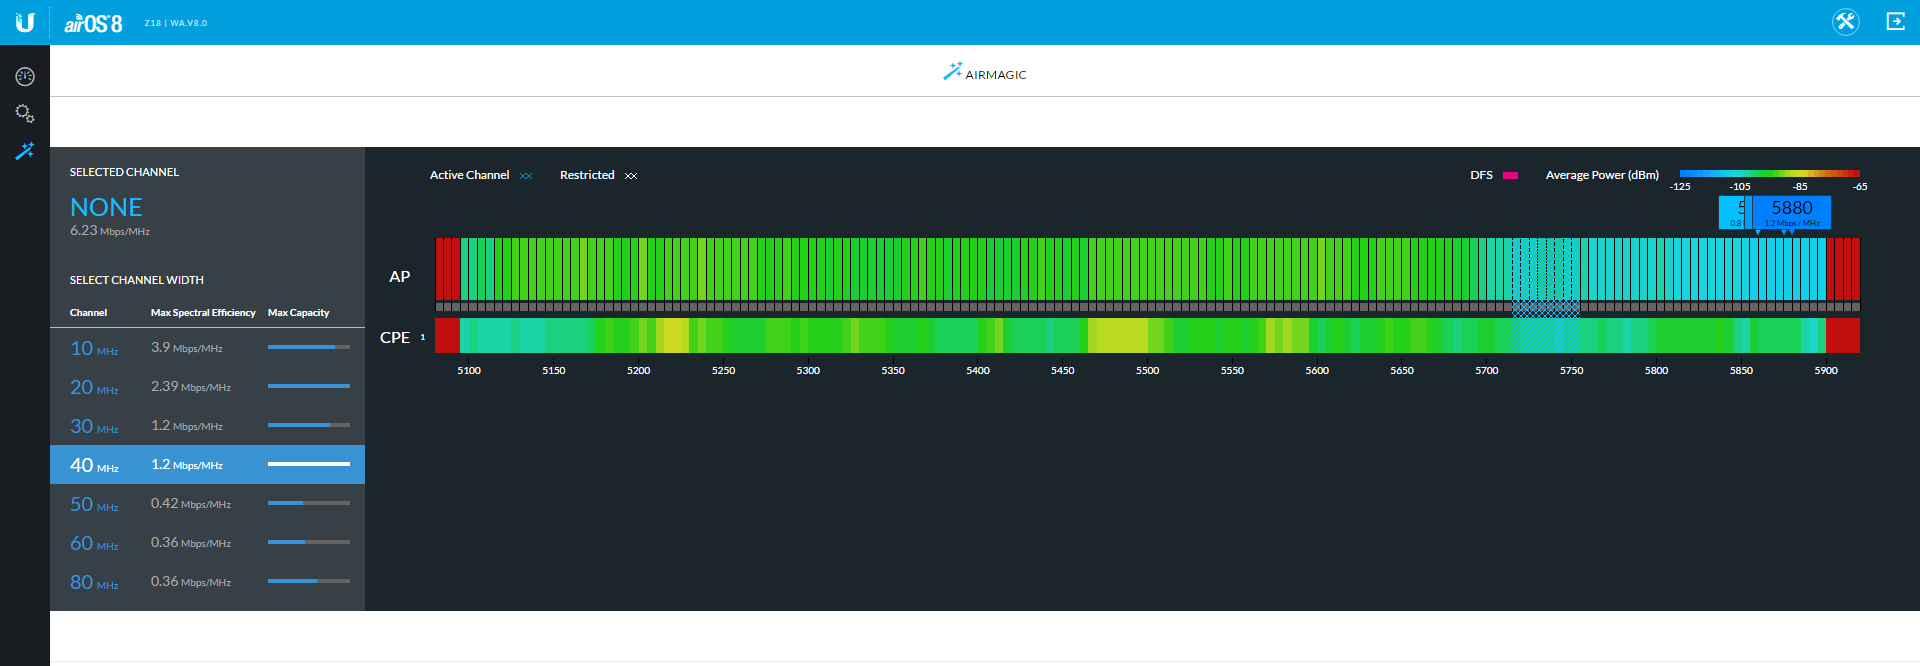Viewport: 1920px width, 666px height.
Task: Click the 20 MHz max capacity bar
Action: (309, 386)
